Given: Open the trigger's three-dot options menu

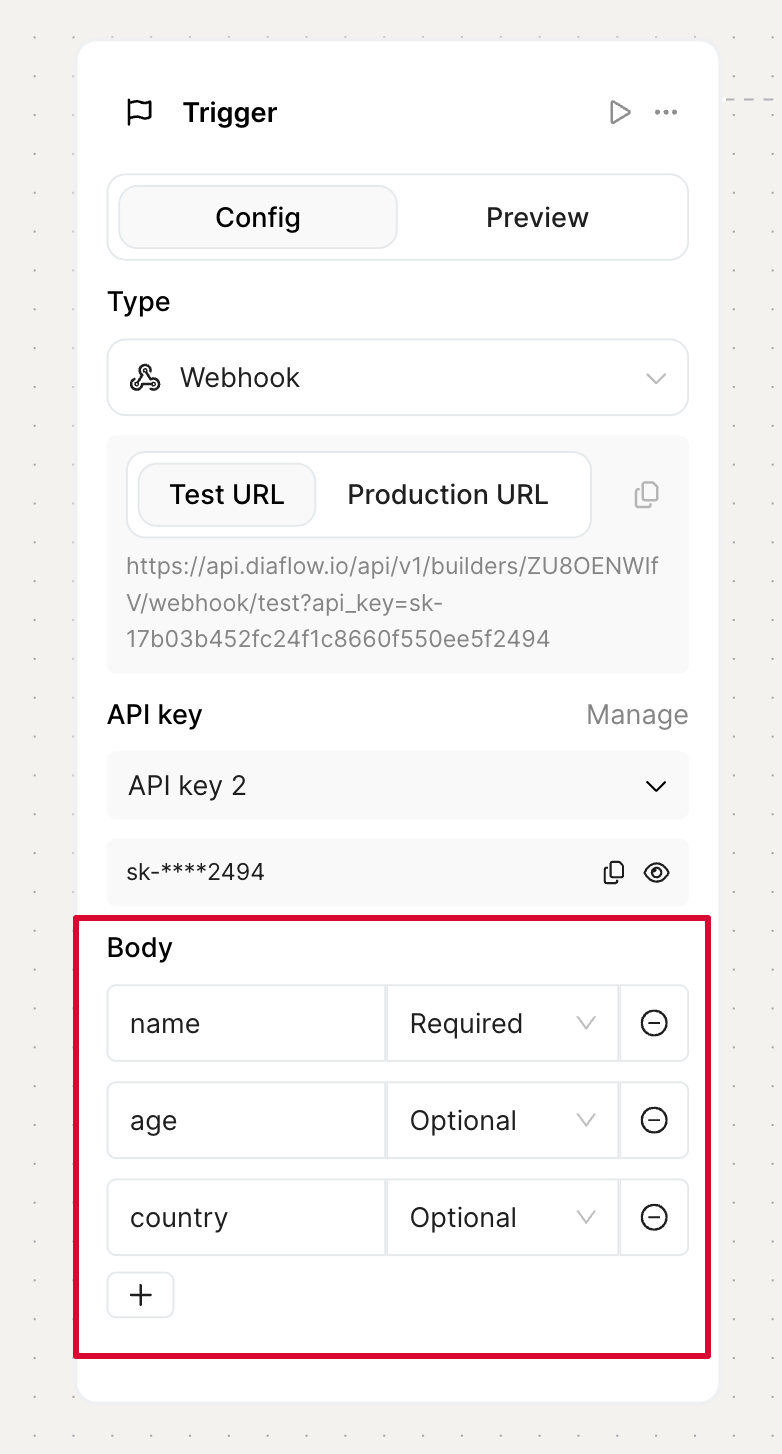Looking at the screenshot, I should [x=666, y=112].
